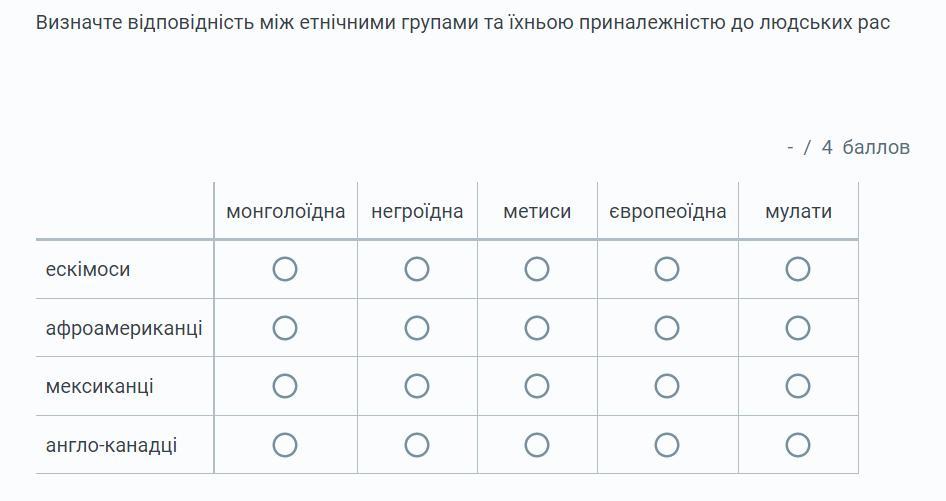Pick негроїдна for англо-канадці
The width and height of the screenshot is (946, 501).
[417, 445]
